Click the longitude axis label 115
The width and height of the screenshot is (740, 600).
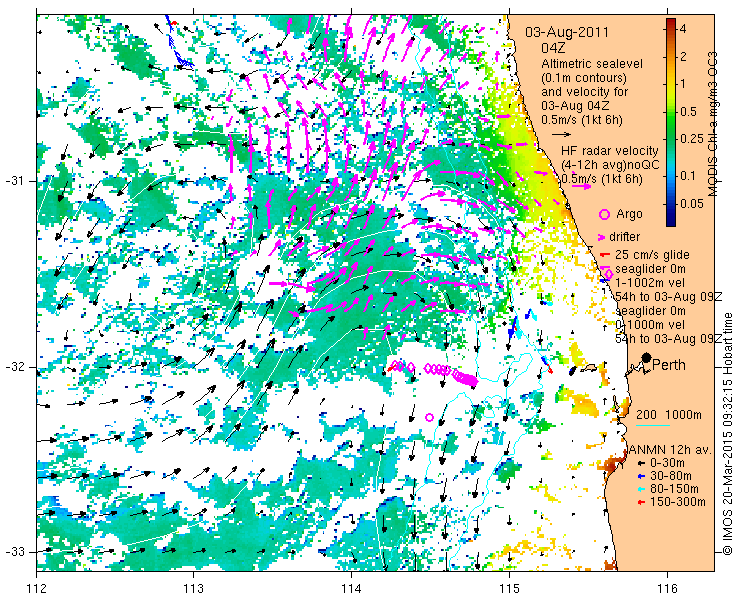[x=509, y=588]
